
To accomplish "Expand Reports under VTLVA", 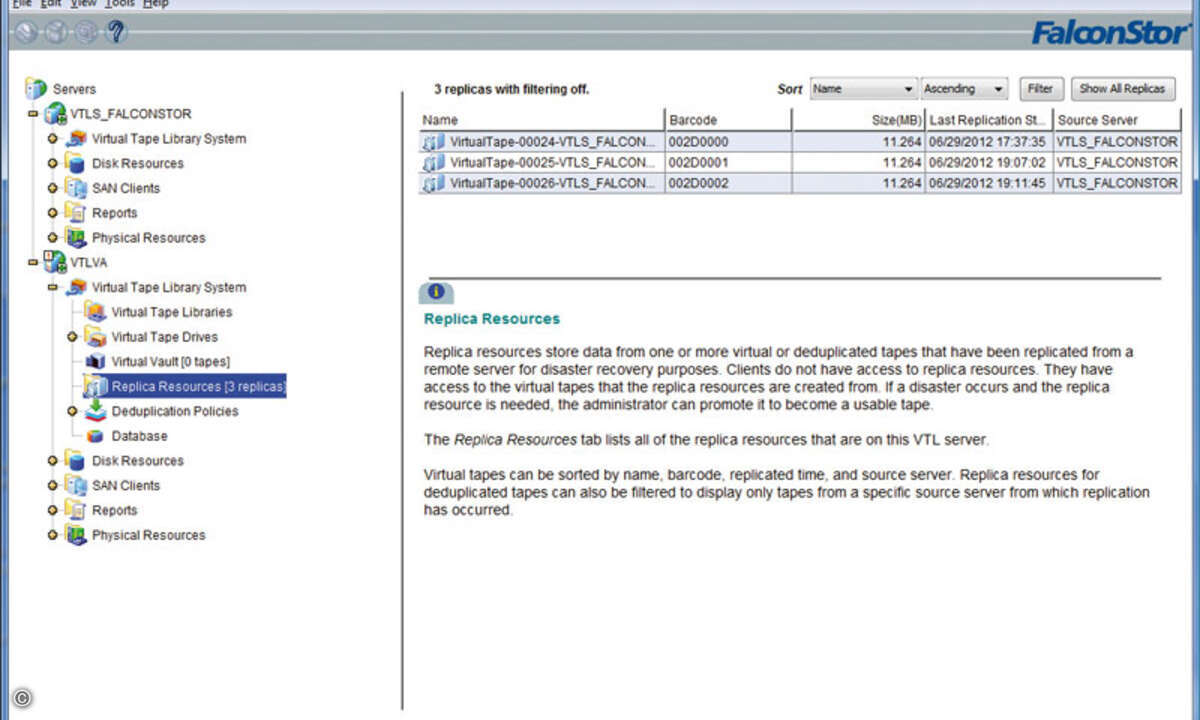I will tap(53, 510).
